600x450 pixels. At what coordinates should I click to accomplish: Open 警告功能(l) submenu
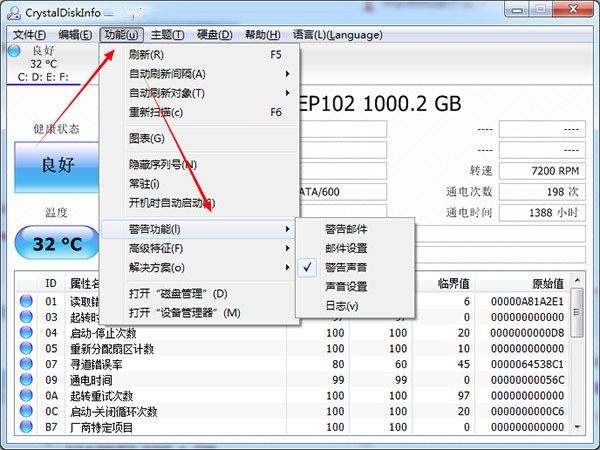tap(198, 229)
